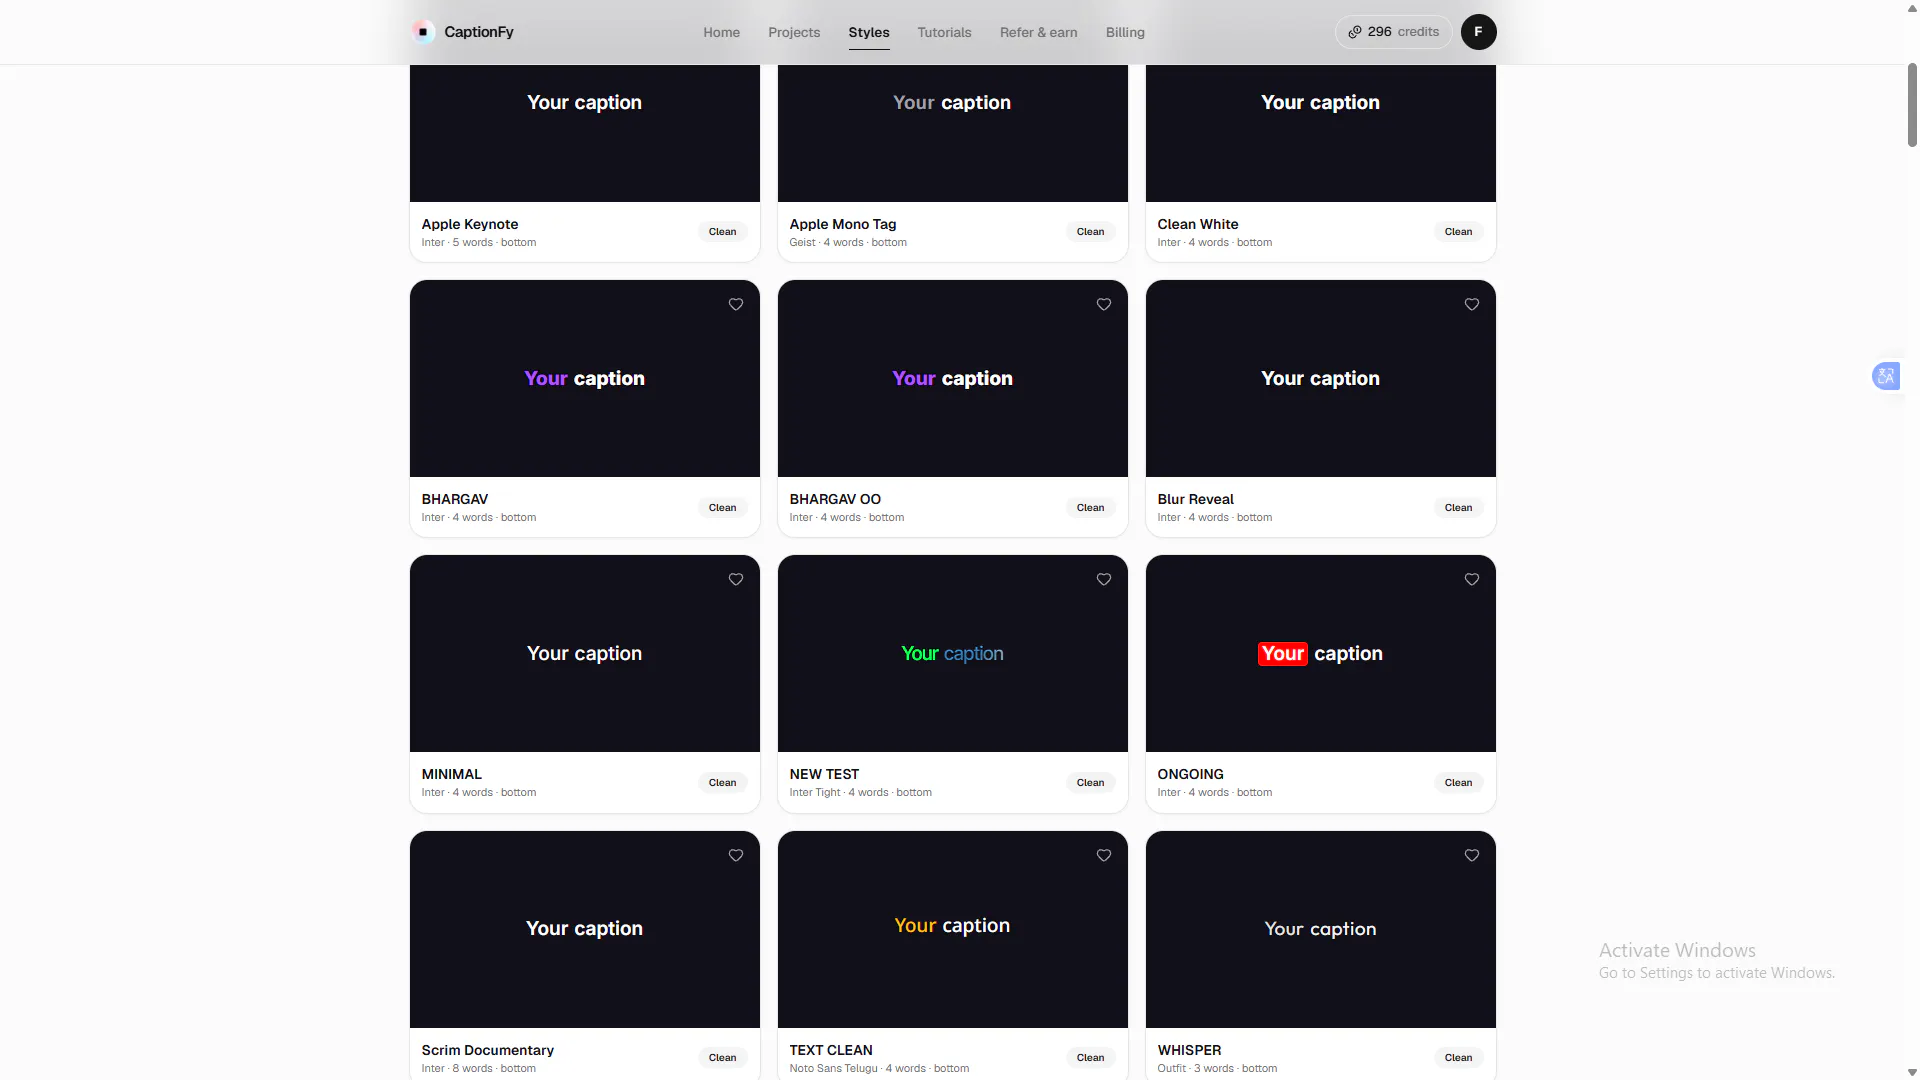Screen dimensions: 1920x1080
Task: Toggle heart on ONGOING style card
Action: (1472, 579)
